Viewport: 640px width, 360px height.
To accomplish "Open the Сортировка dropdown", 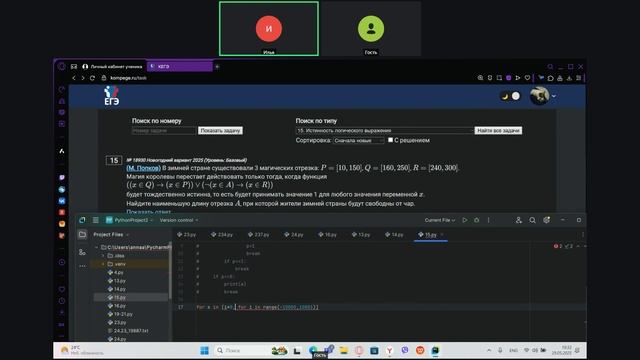I will 358,140.
